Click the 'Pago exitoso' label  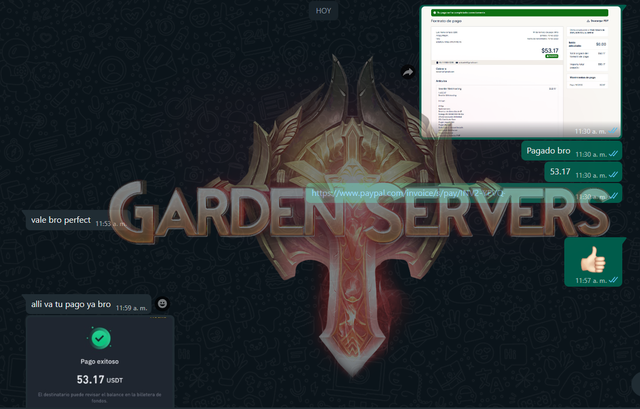coord(100,361)
